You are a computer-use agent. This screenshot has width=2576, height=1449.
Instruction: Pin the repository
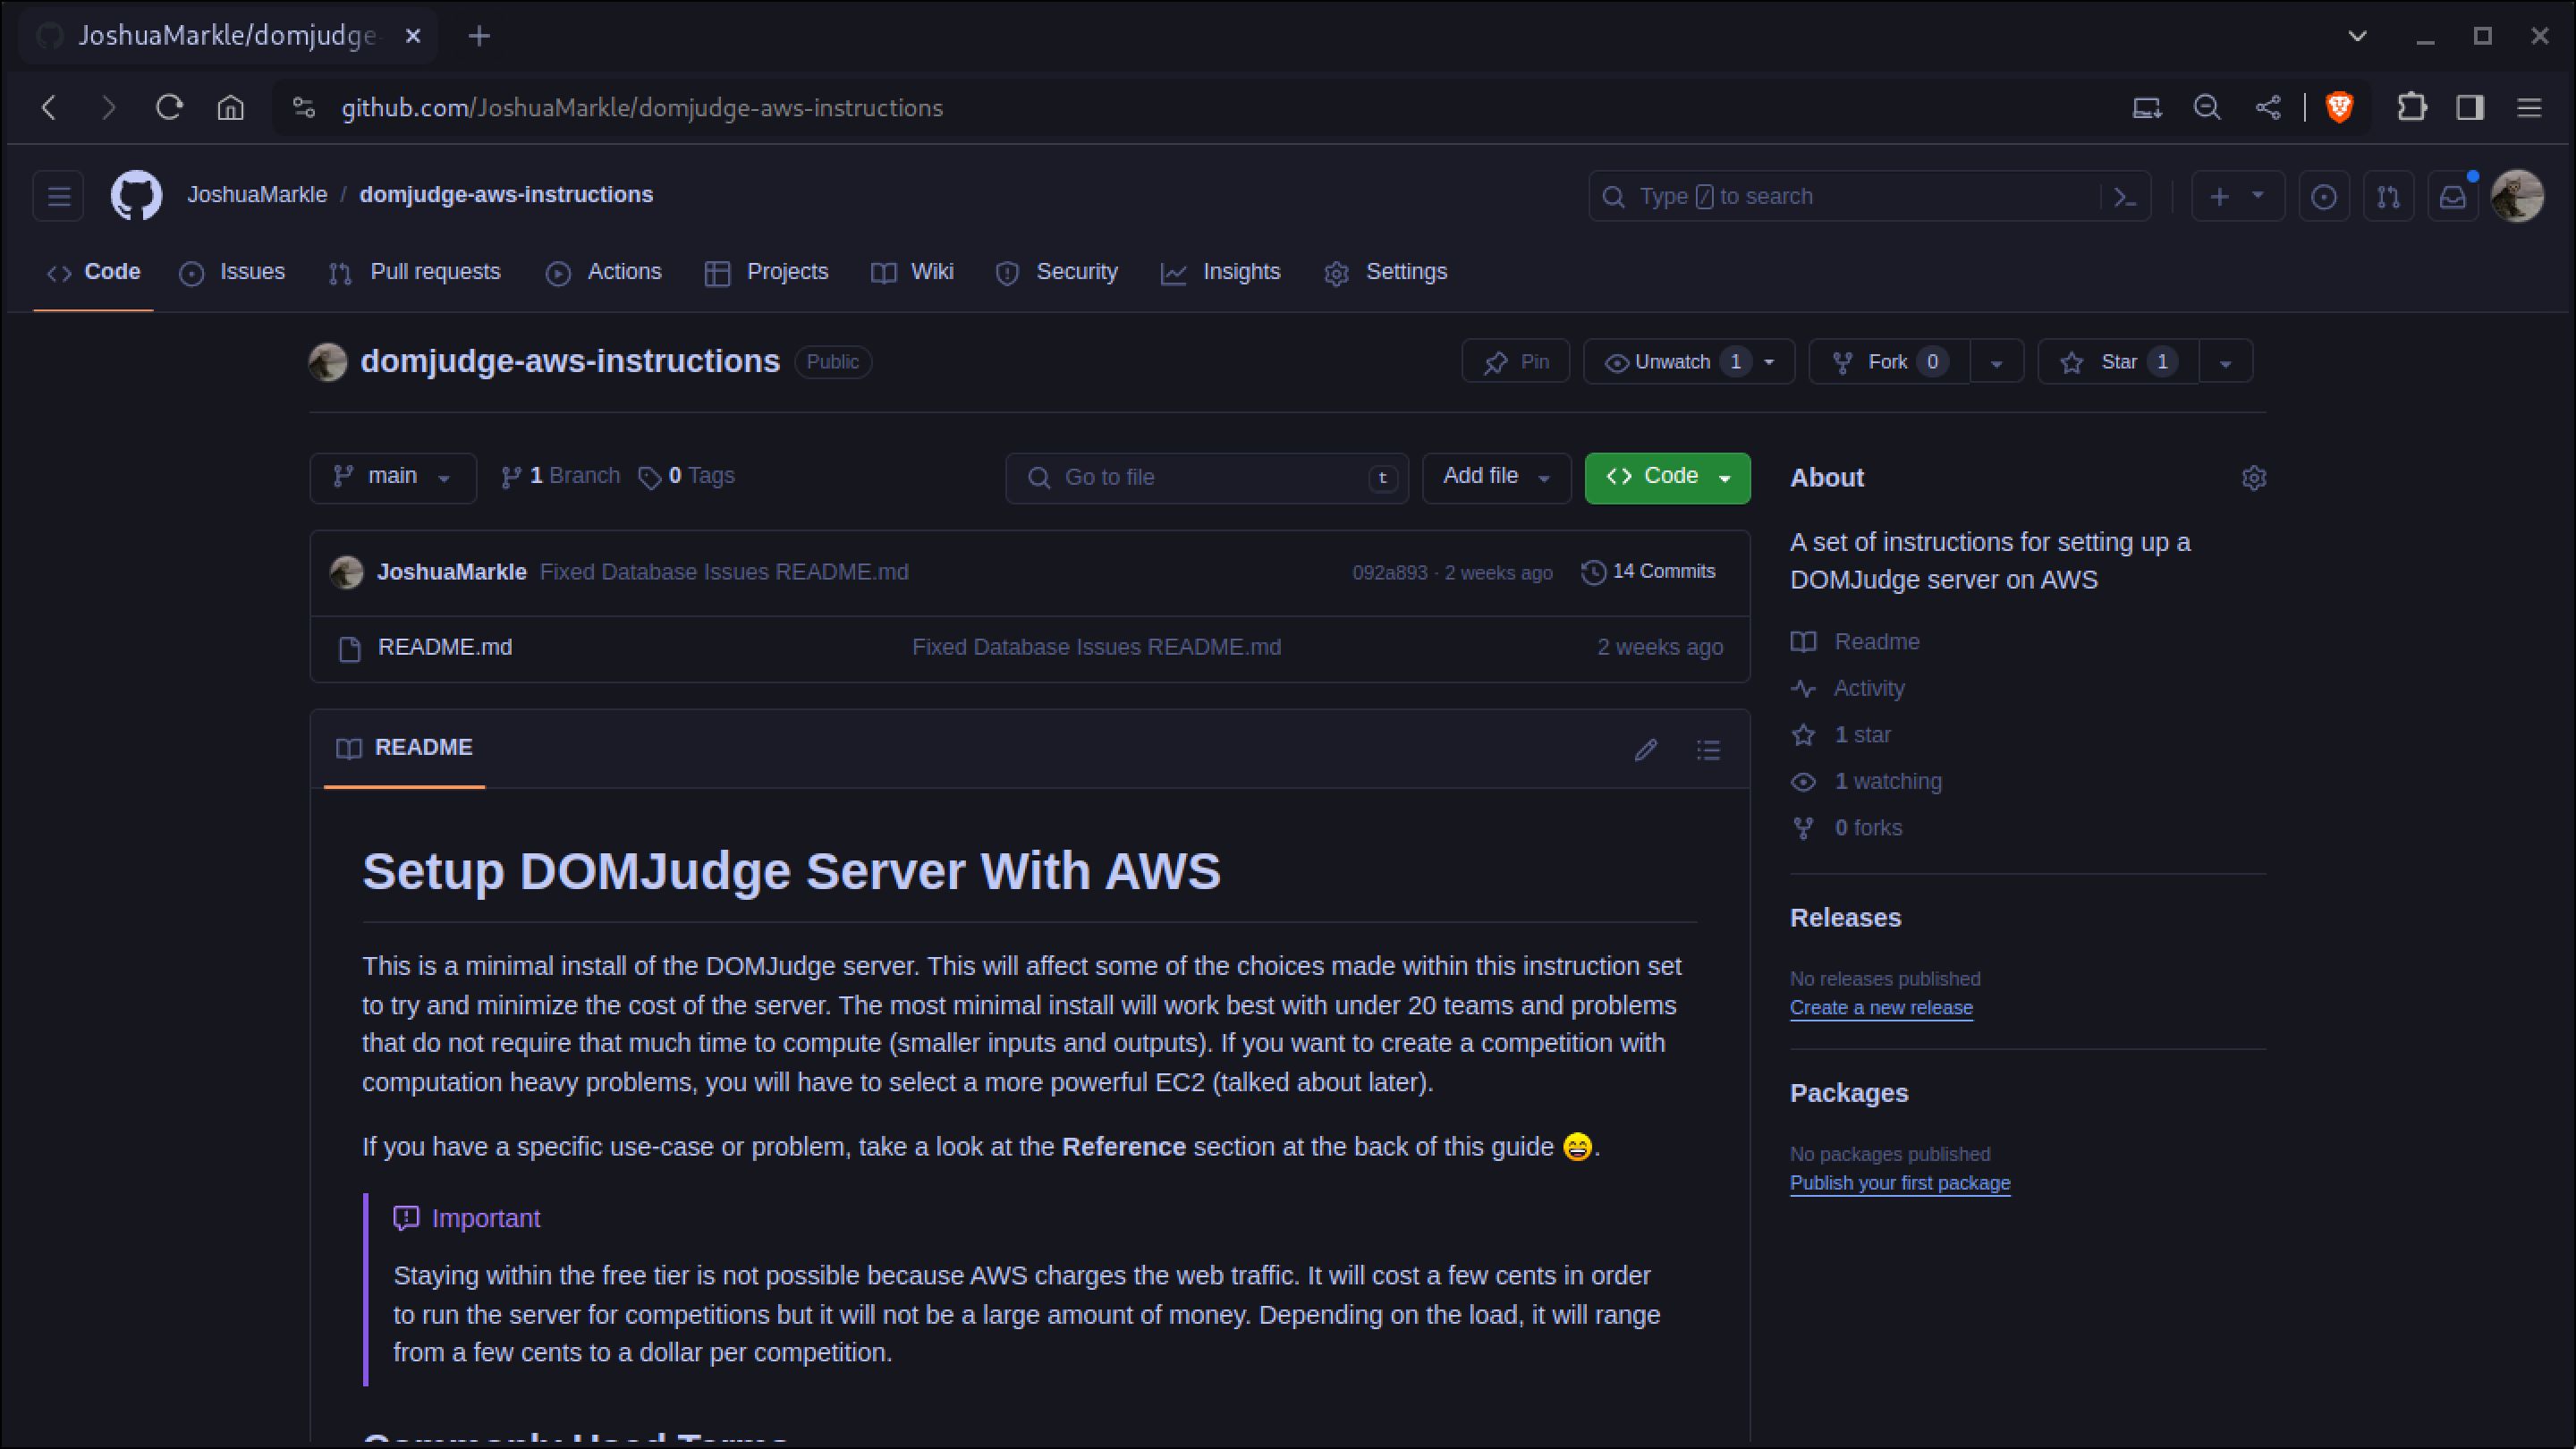pos(1516,362)
